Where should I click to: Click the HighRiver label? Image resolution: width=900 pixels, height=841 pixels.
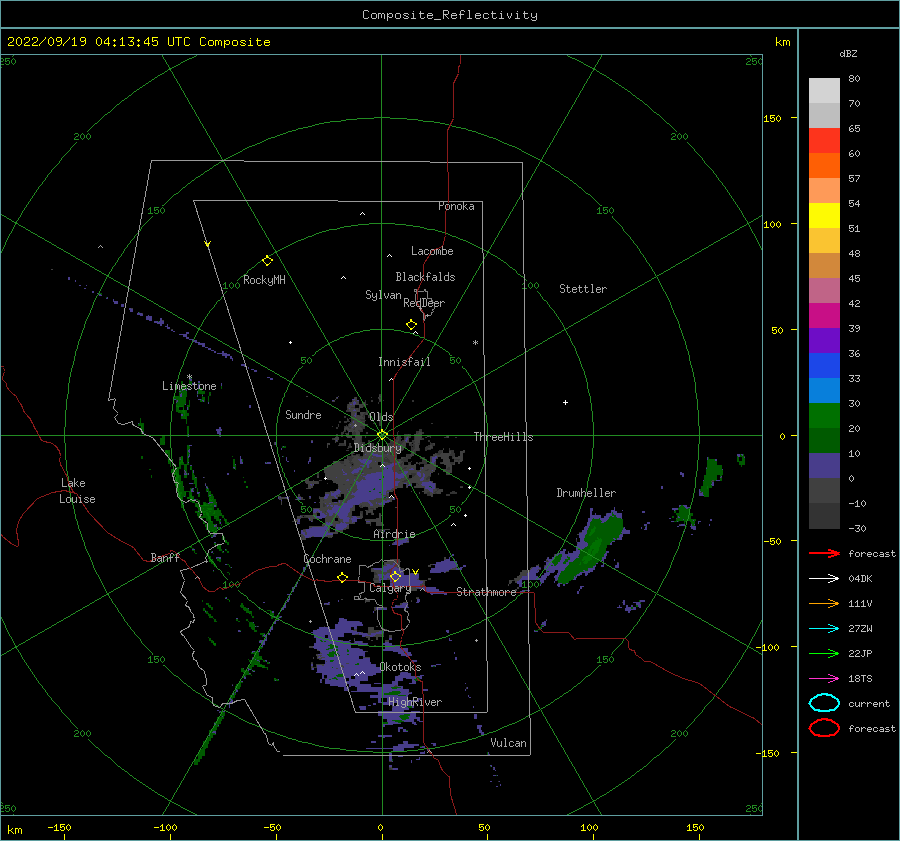coord(415,702)
